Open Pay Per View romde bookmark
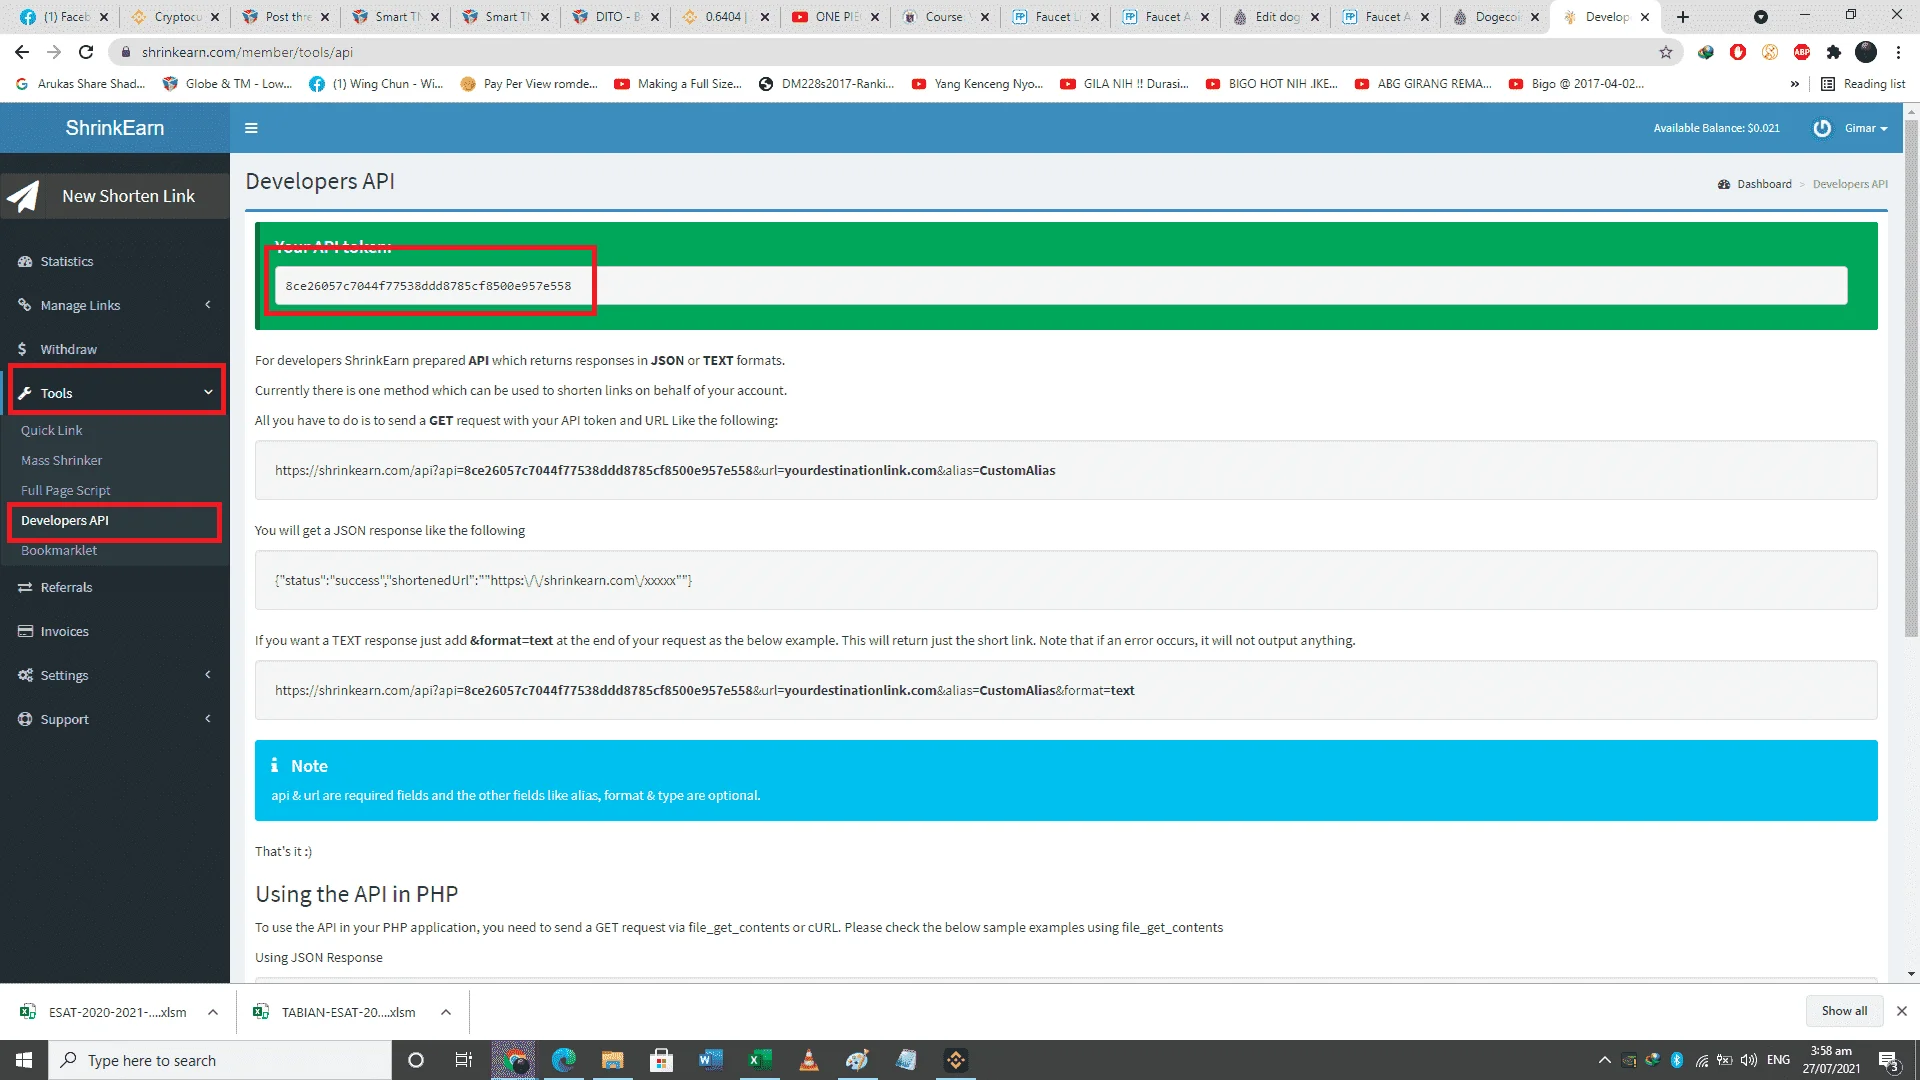This screenshot has width=1920, height=1080. coord(529,84)
